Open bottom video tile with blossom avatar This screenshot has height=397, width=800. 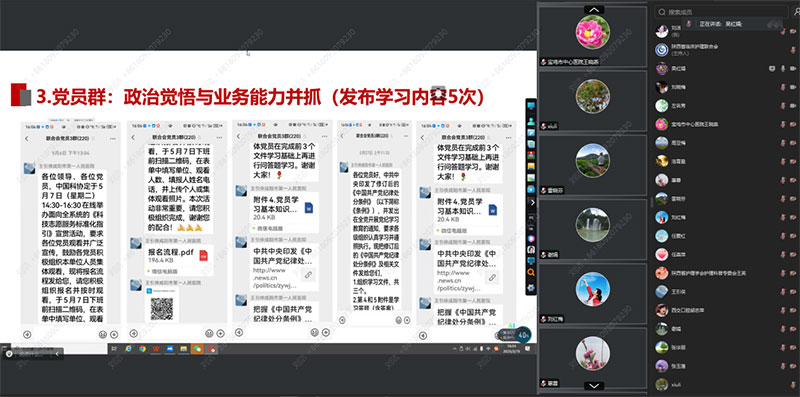coord(593,357)
